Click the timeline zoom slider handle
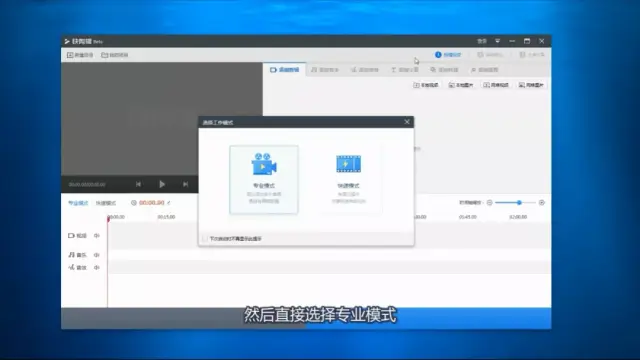 (x=519, y=202)
